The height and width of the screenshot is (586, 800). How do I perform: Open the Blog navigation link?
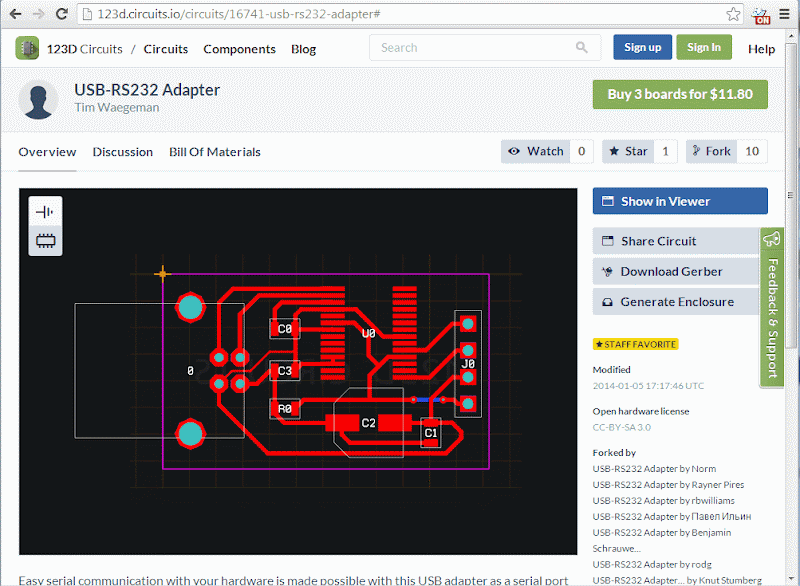coord(304,49)
